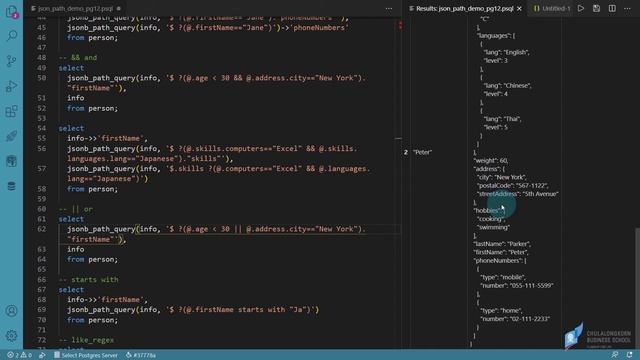The width and height of the screenshot is (640, 360).
Task: Click the "-- || or" comment line
Action: pos(76,209)
